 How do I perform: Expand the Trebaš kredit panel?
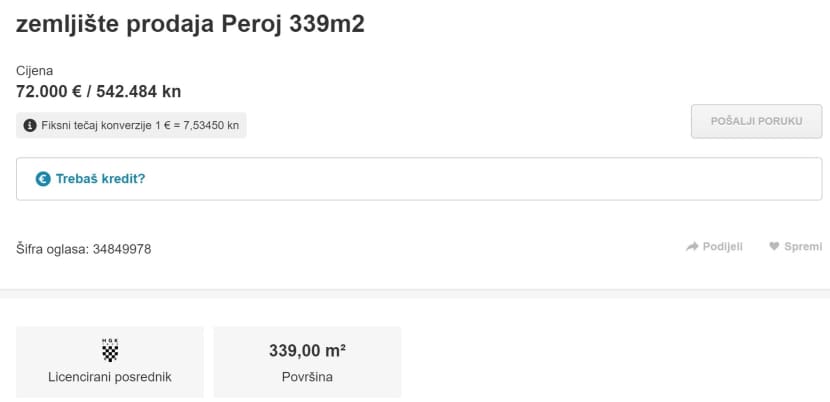point(419,179)
